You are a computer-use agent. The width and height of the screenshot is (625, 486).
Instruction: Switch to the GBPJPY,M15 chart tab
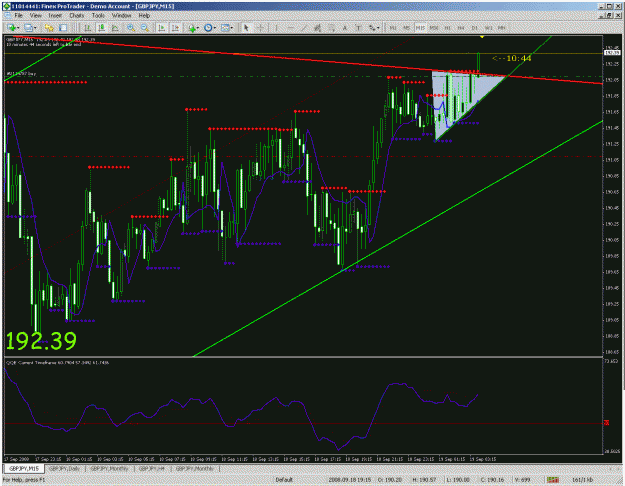pyautogui.click(x=24, y=468)
